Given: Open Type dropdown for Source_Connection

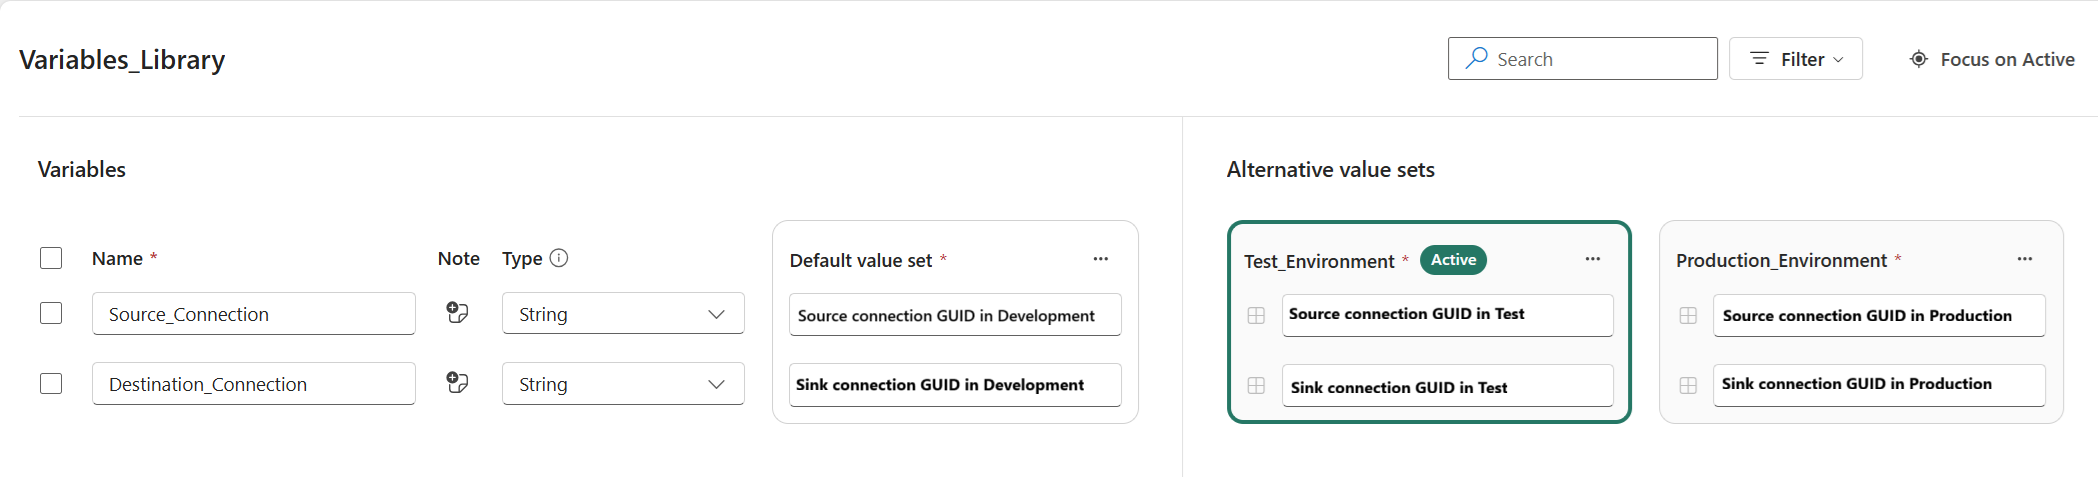Looking at the screenshot, I should [623, 314].
